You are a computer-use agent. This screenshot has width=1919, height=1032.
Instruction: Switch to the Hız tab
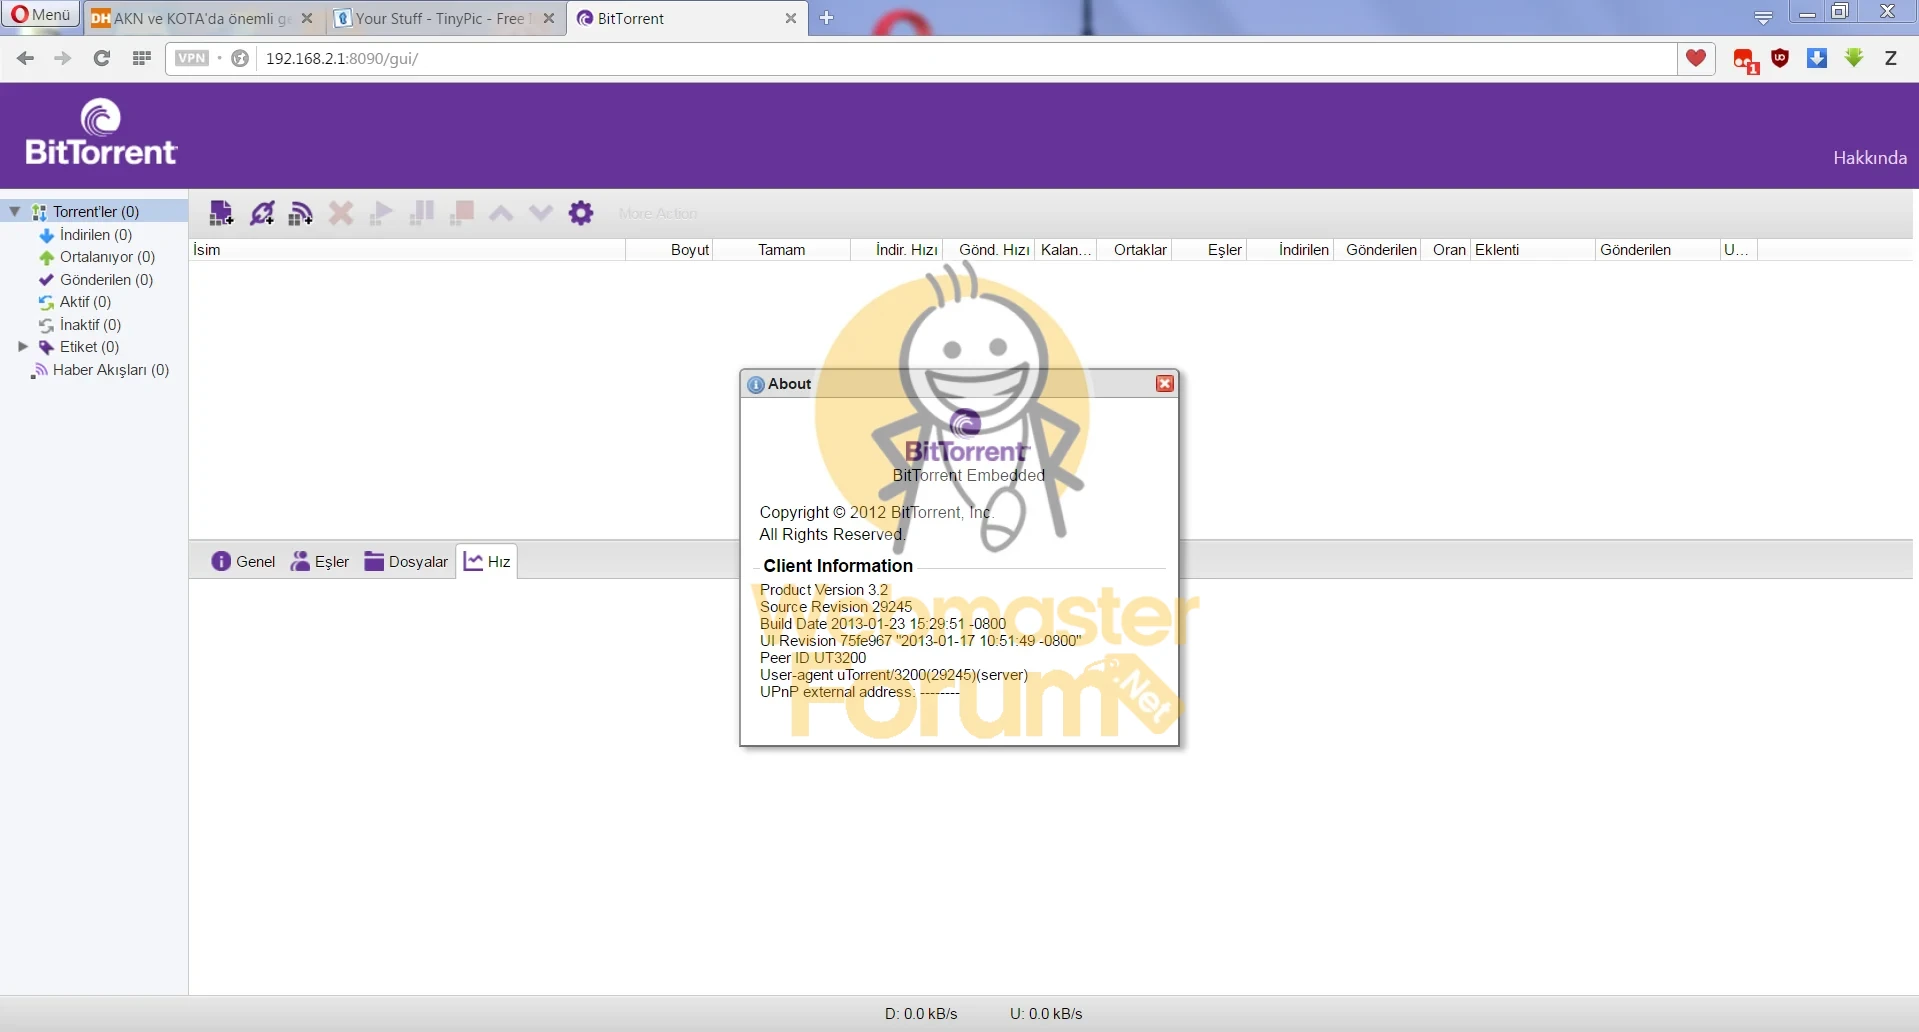click(487, 561)
